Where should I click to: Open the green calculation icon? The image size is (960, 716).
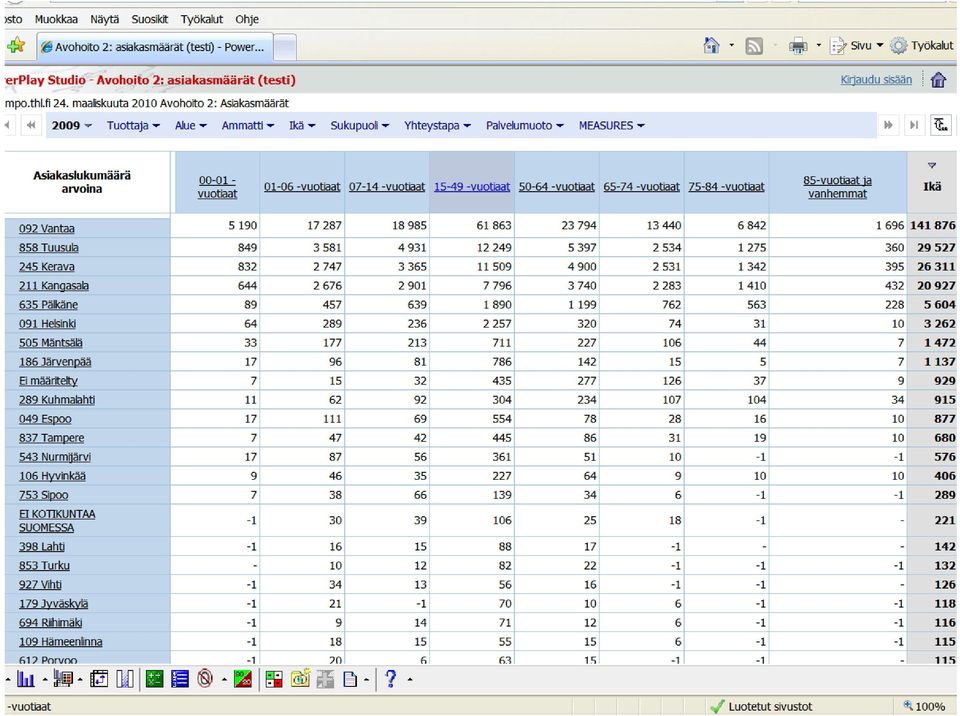(154, 679)
